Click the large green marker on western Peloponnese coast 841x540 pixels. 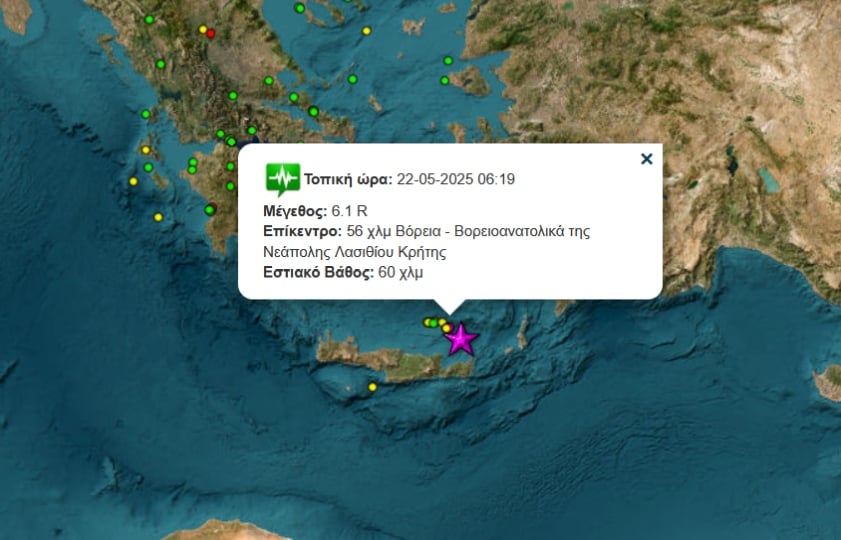210,210
